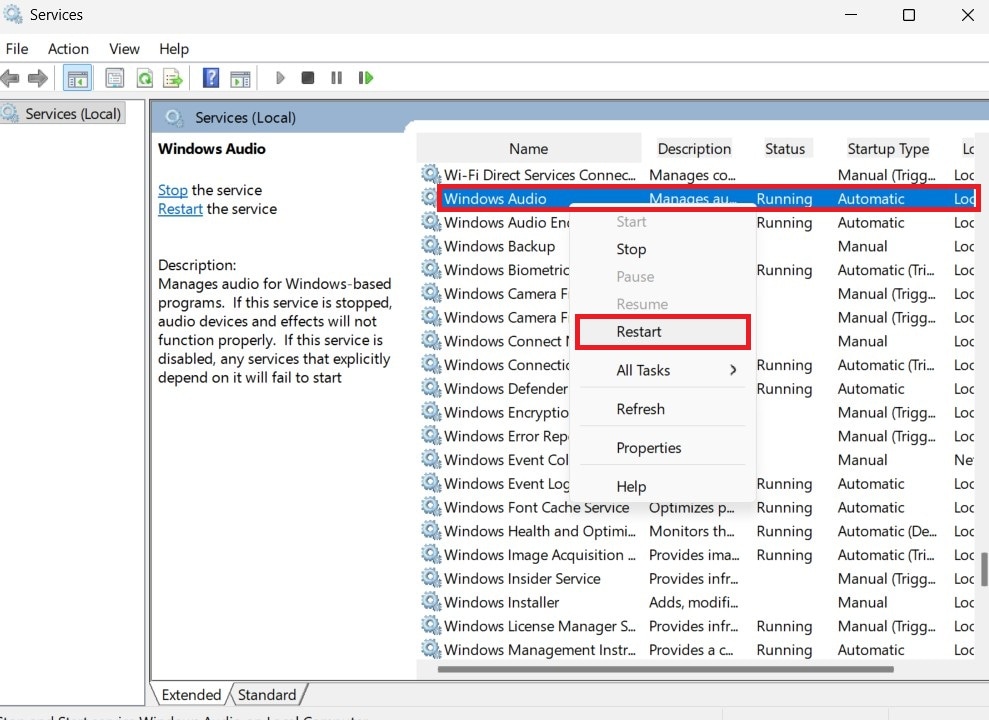Viewport: 989px width, 720px height.
Task: Maximize the Services window
Action: tap(909, 15)
